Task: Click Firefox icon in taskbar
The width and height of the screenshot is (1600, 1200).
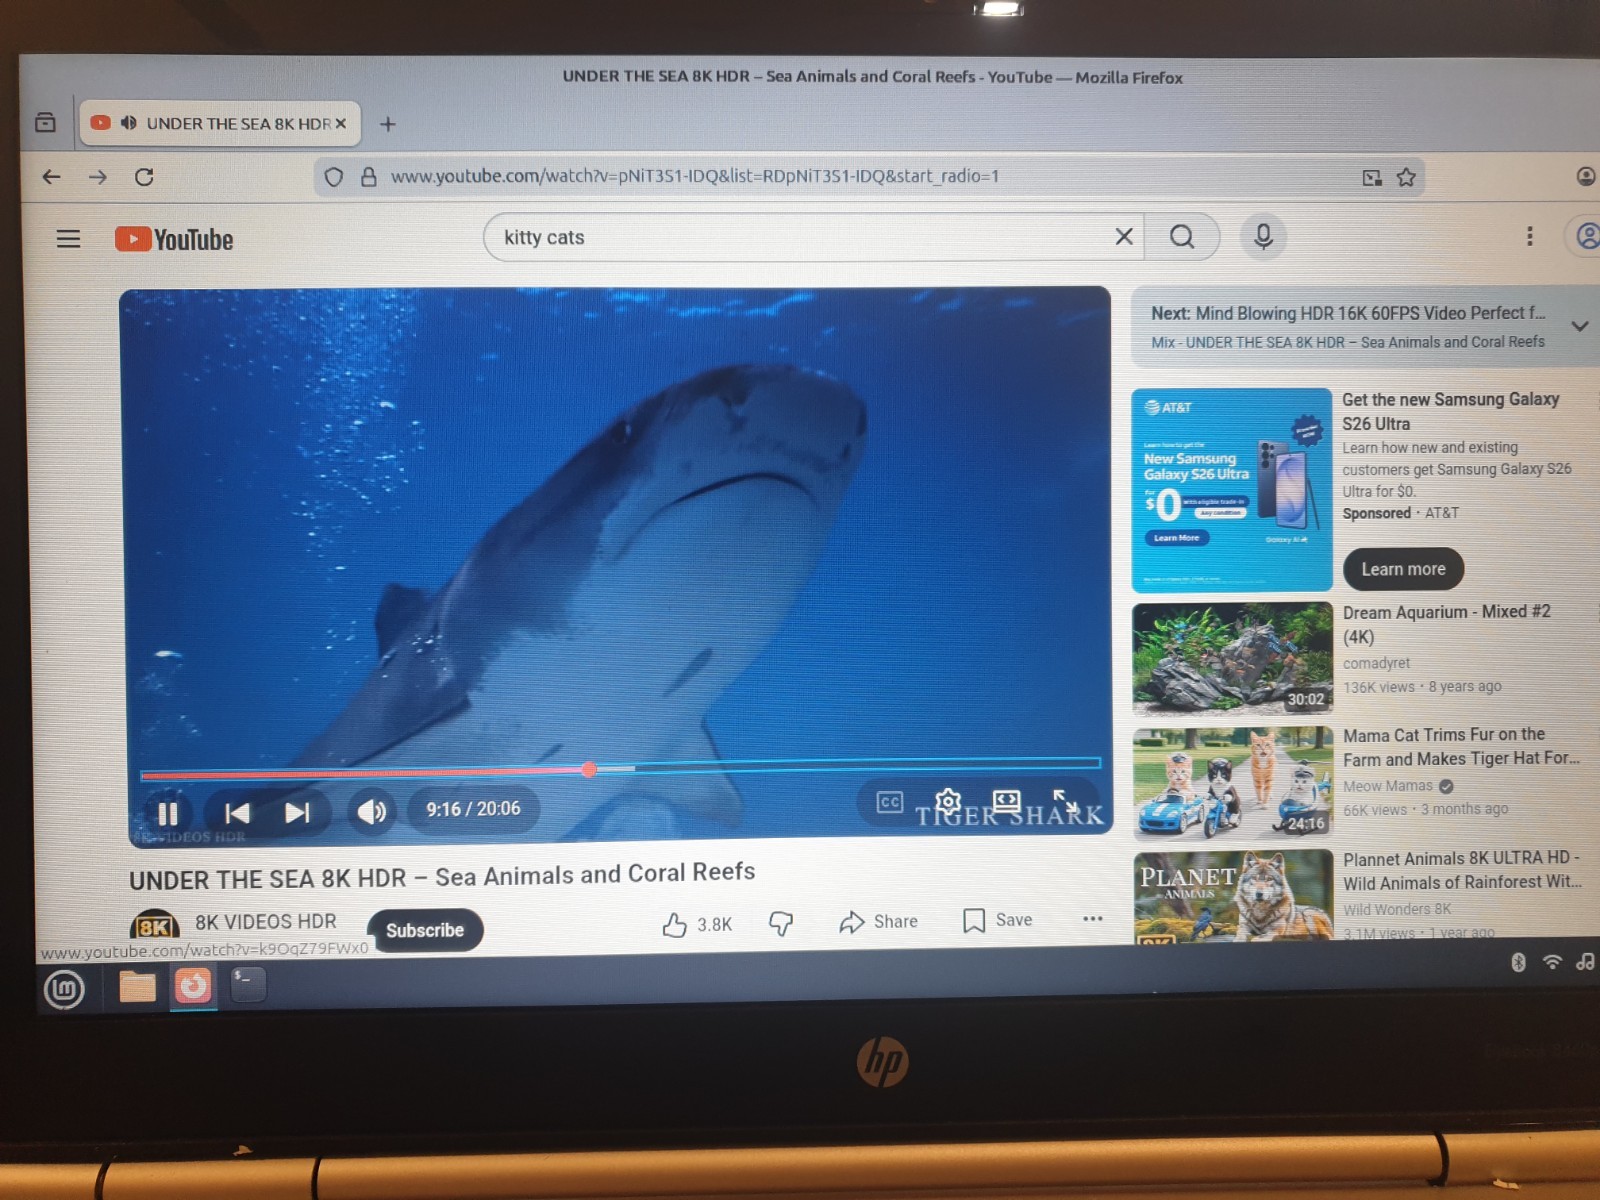Action: pyautogui.click(x=193, y=986)
